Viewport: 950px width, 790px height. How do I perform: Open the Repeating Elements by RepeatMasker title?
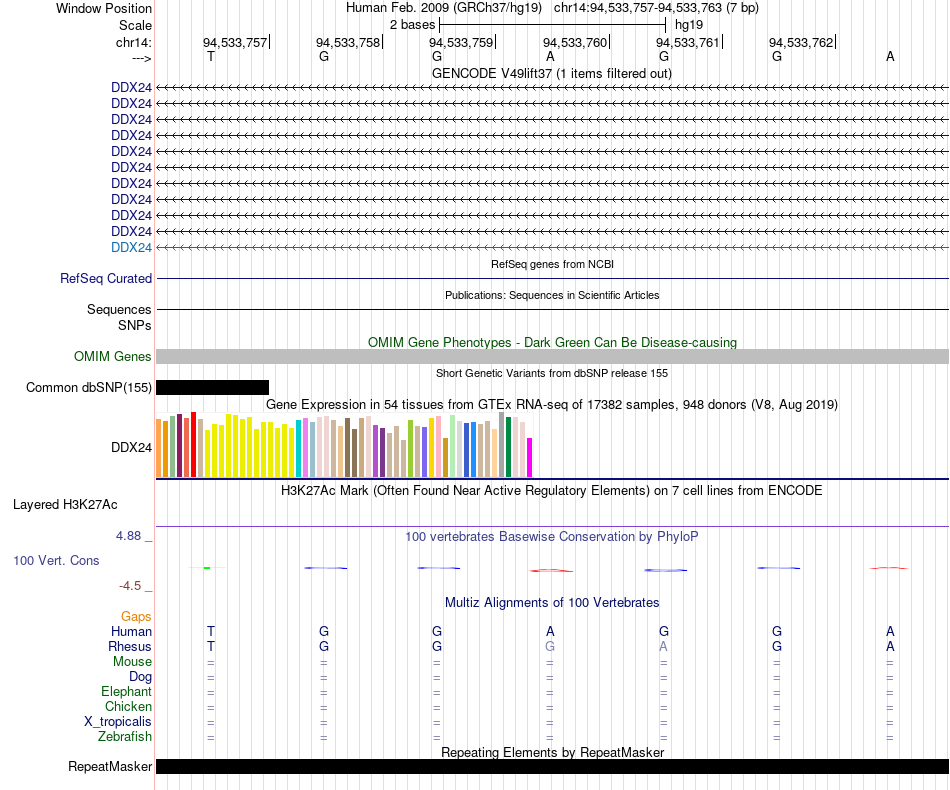pos(552,752)
